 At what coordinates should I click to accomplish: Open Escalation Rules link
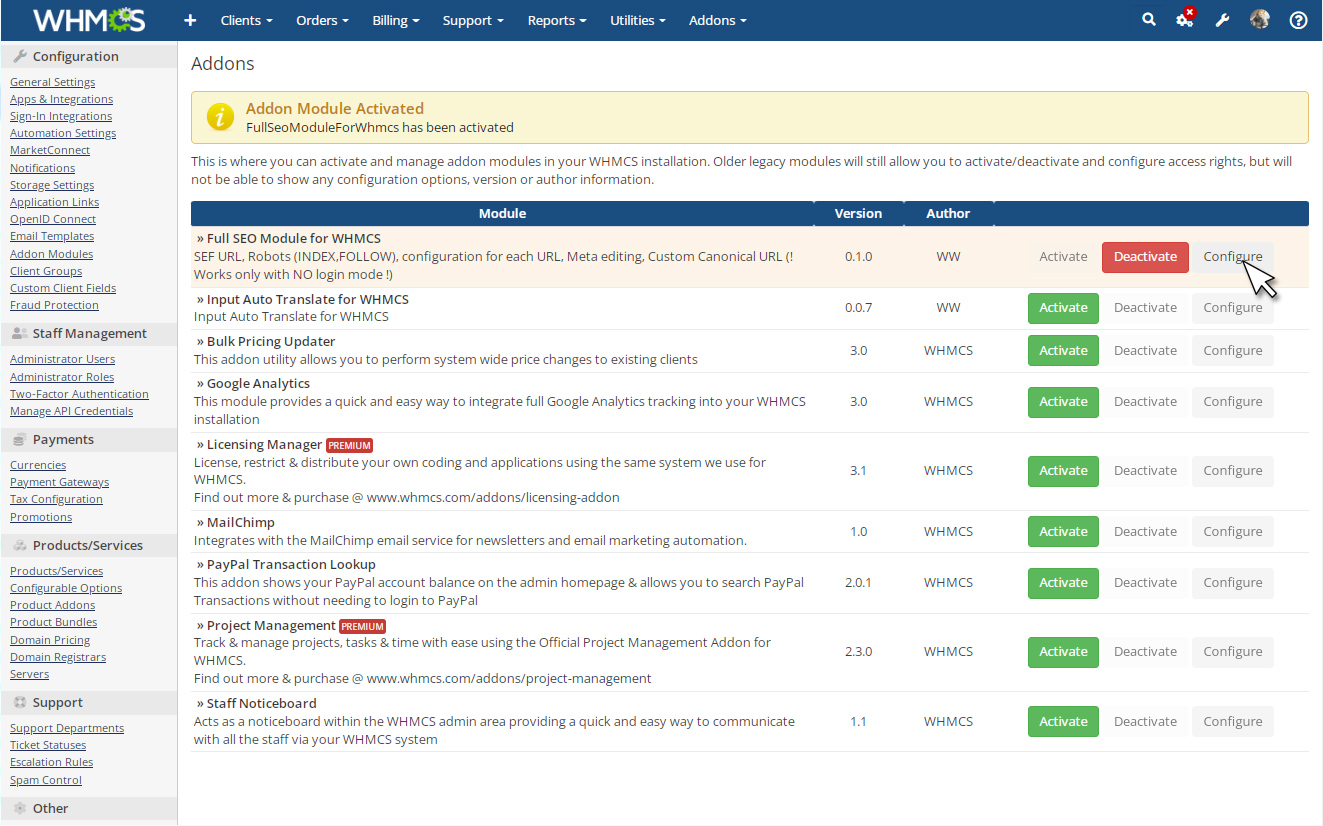point(51,762)
